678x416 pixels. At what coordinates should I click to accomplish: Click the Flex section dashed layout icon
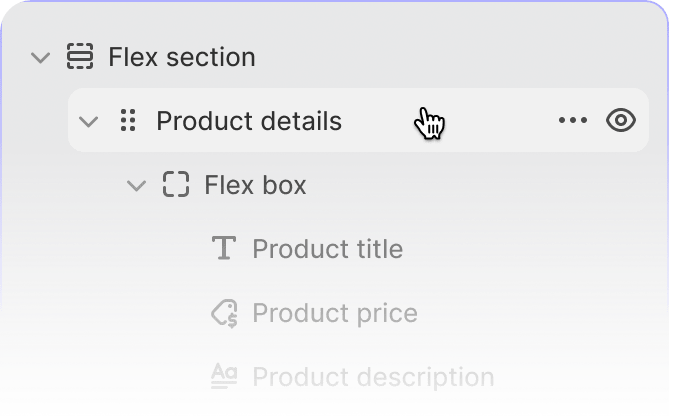pyautogui.click(x=80, y=56)
